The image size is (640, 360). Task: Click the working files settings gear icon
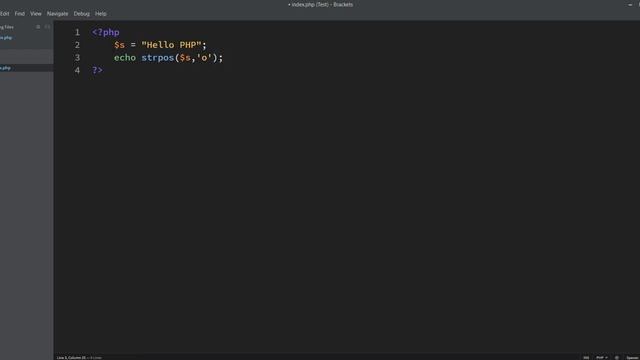(38, 27)
